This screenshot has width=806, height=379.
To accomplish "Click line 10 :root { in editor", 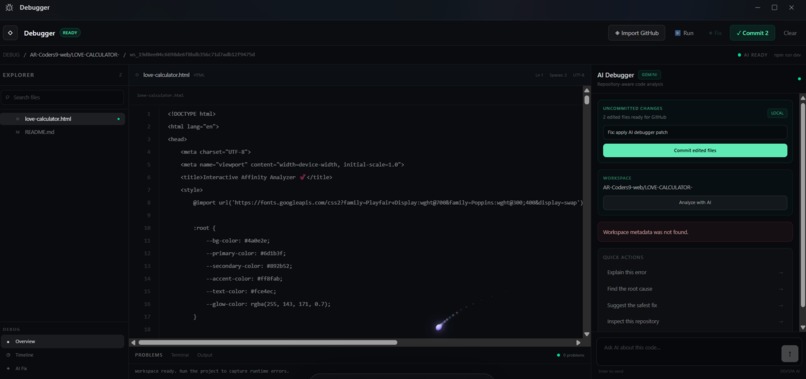I will click(205, 228).
